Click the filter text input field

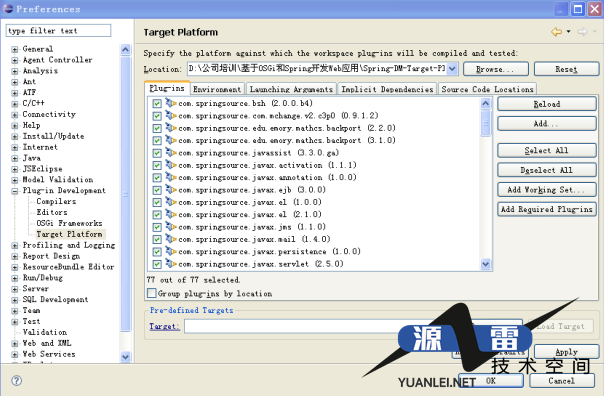pyautogui.click(x=59, y=30)
